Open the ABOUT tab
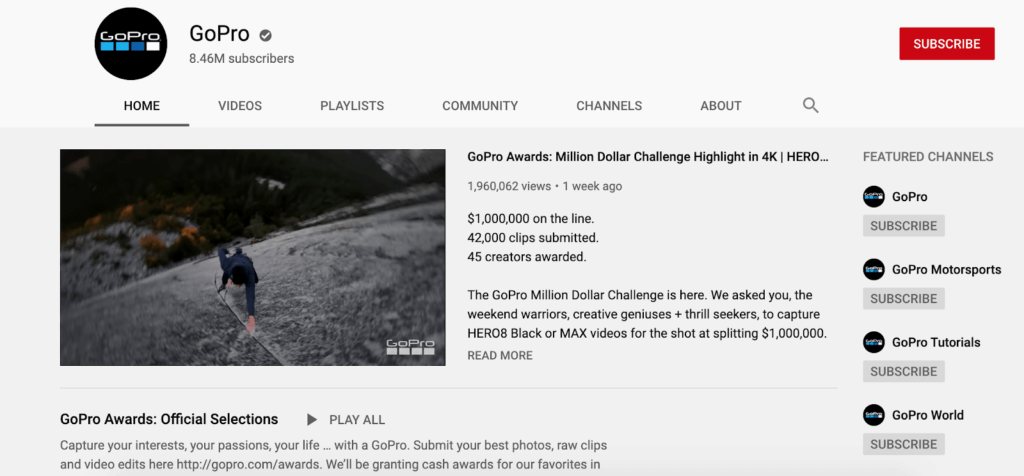 (721, 106)
